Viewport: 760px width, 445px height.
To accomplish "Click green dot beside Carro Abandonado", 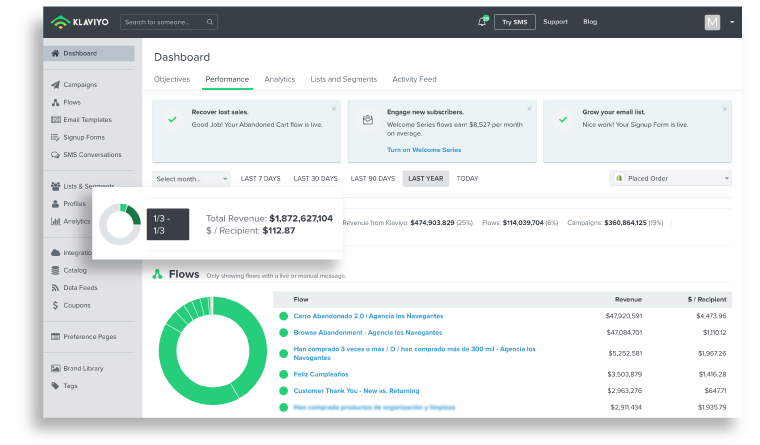I will pos(284,316).
